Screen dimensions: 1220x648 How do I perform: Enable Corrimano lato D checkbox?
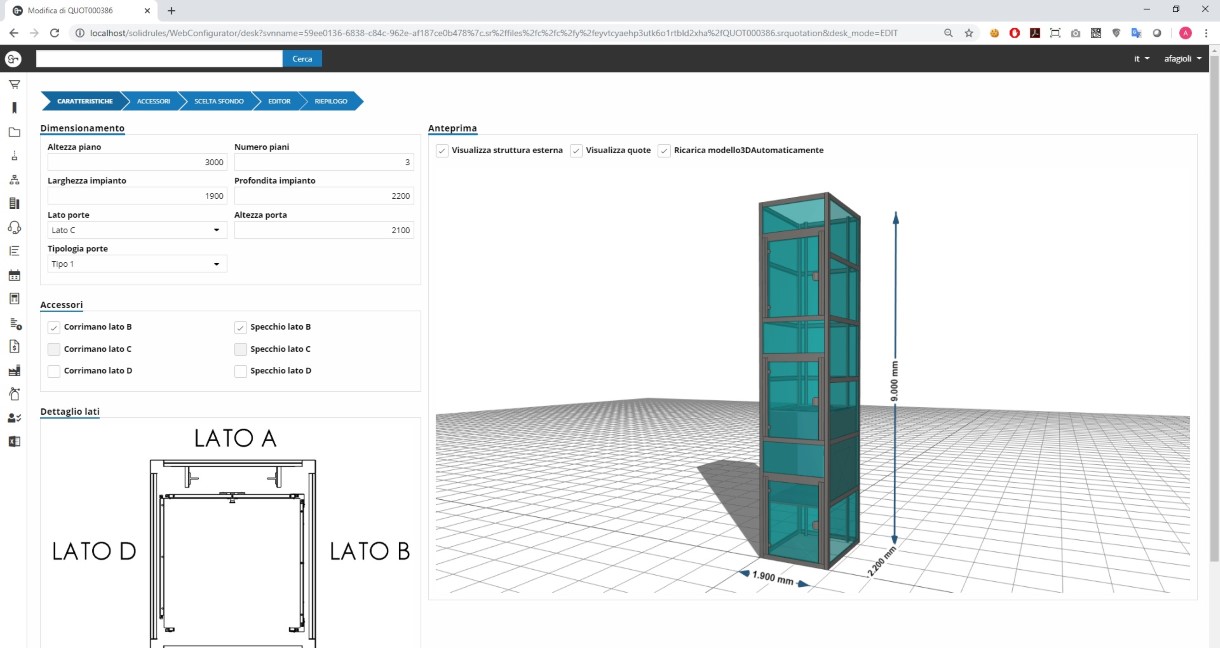(54, 371)
